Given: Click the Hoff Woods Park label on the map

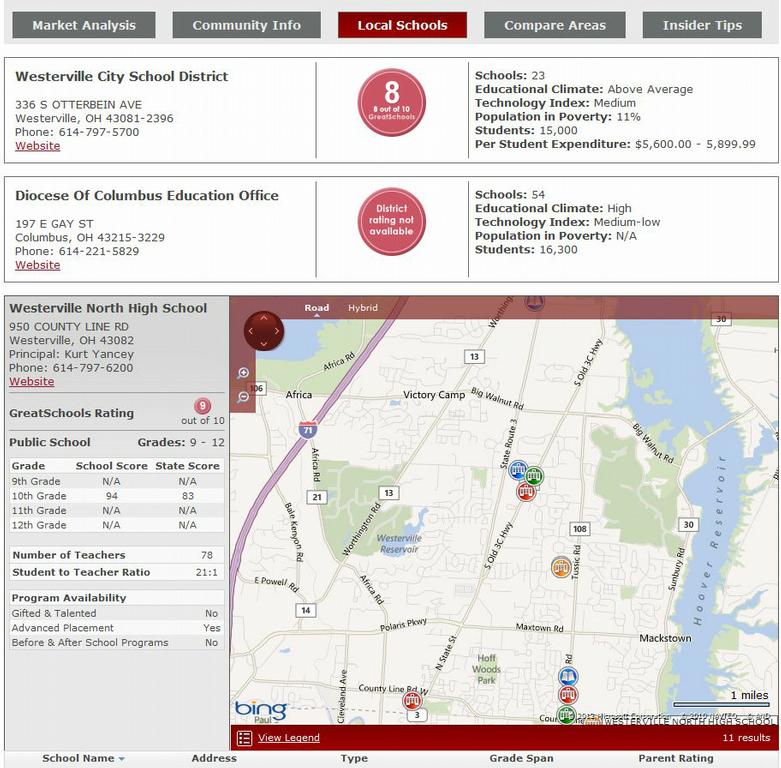Looking at the screenshot, I should 486,669.
